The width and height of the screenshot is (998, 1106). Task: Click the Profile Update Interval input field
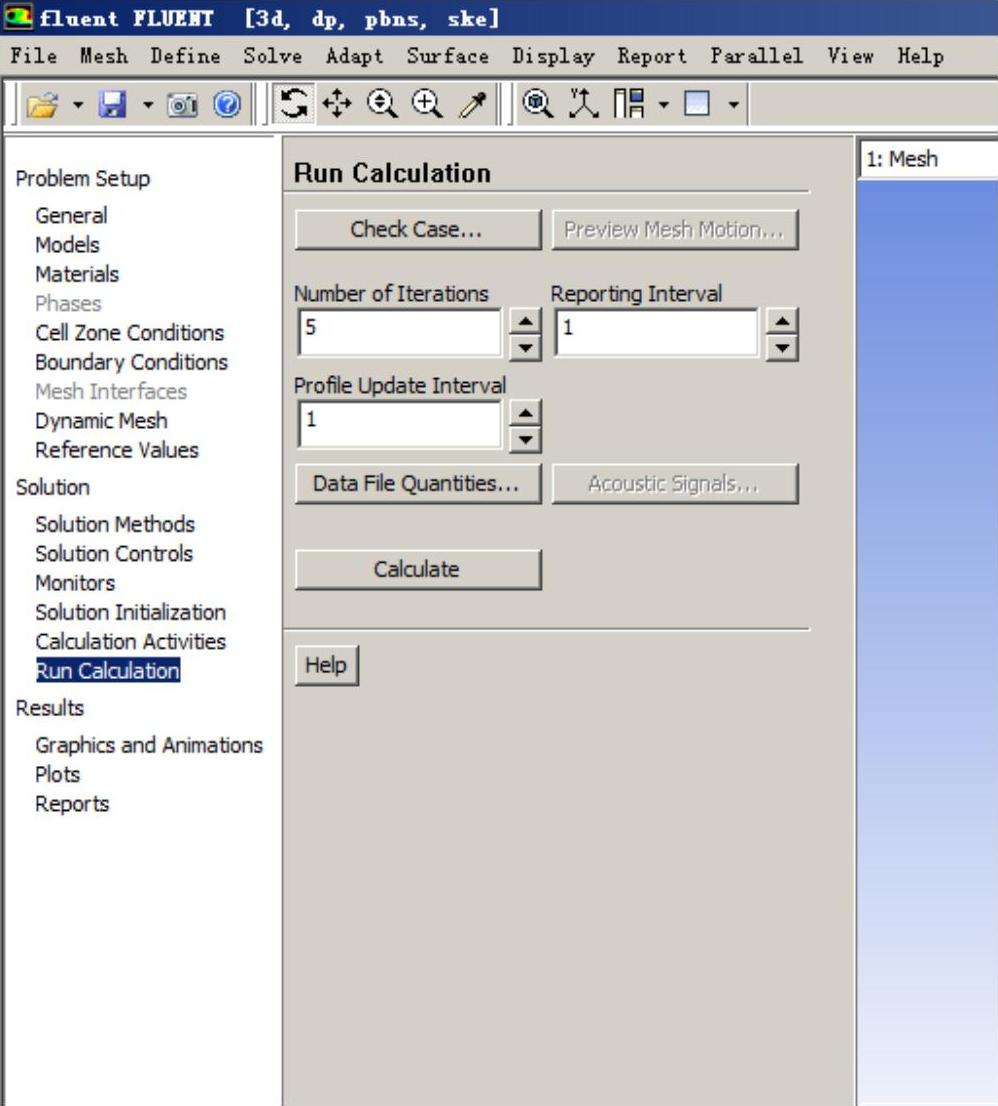click(400, 425)
